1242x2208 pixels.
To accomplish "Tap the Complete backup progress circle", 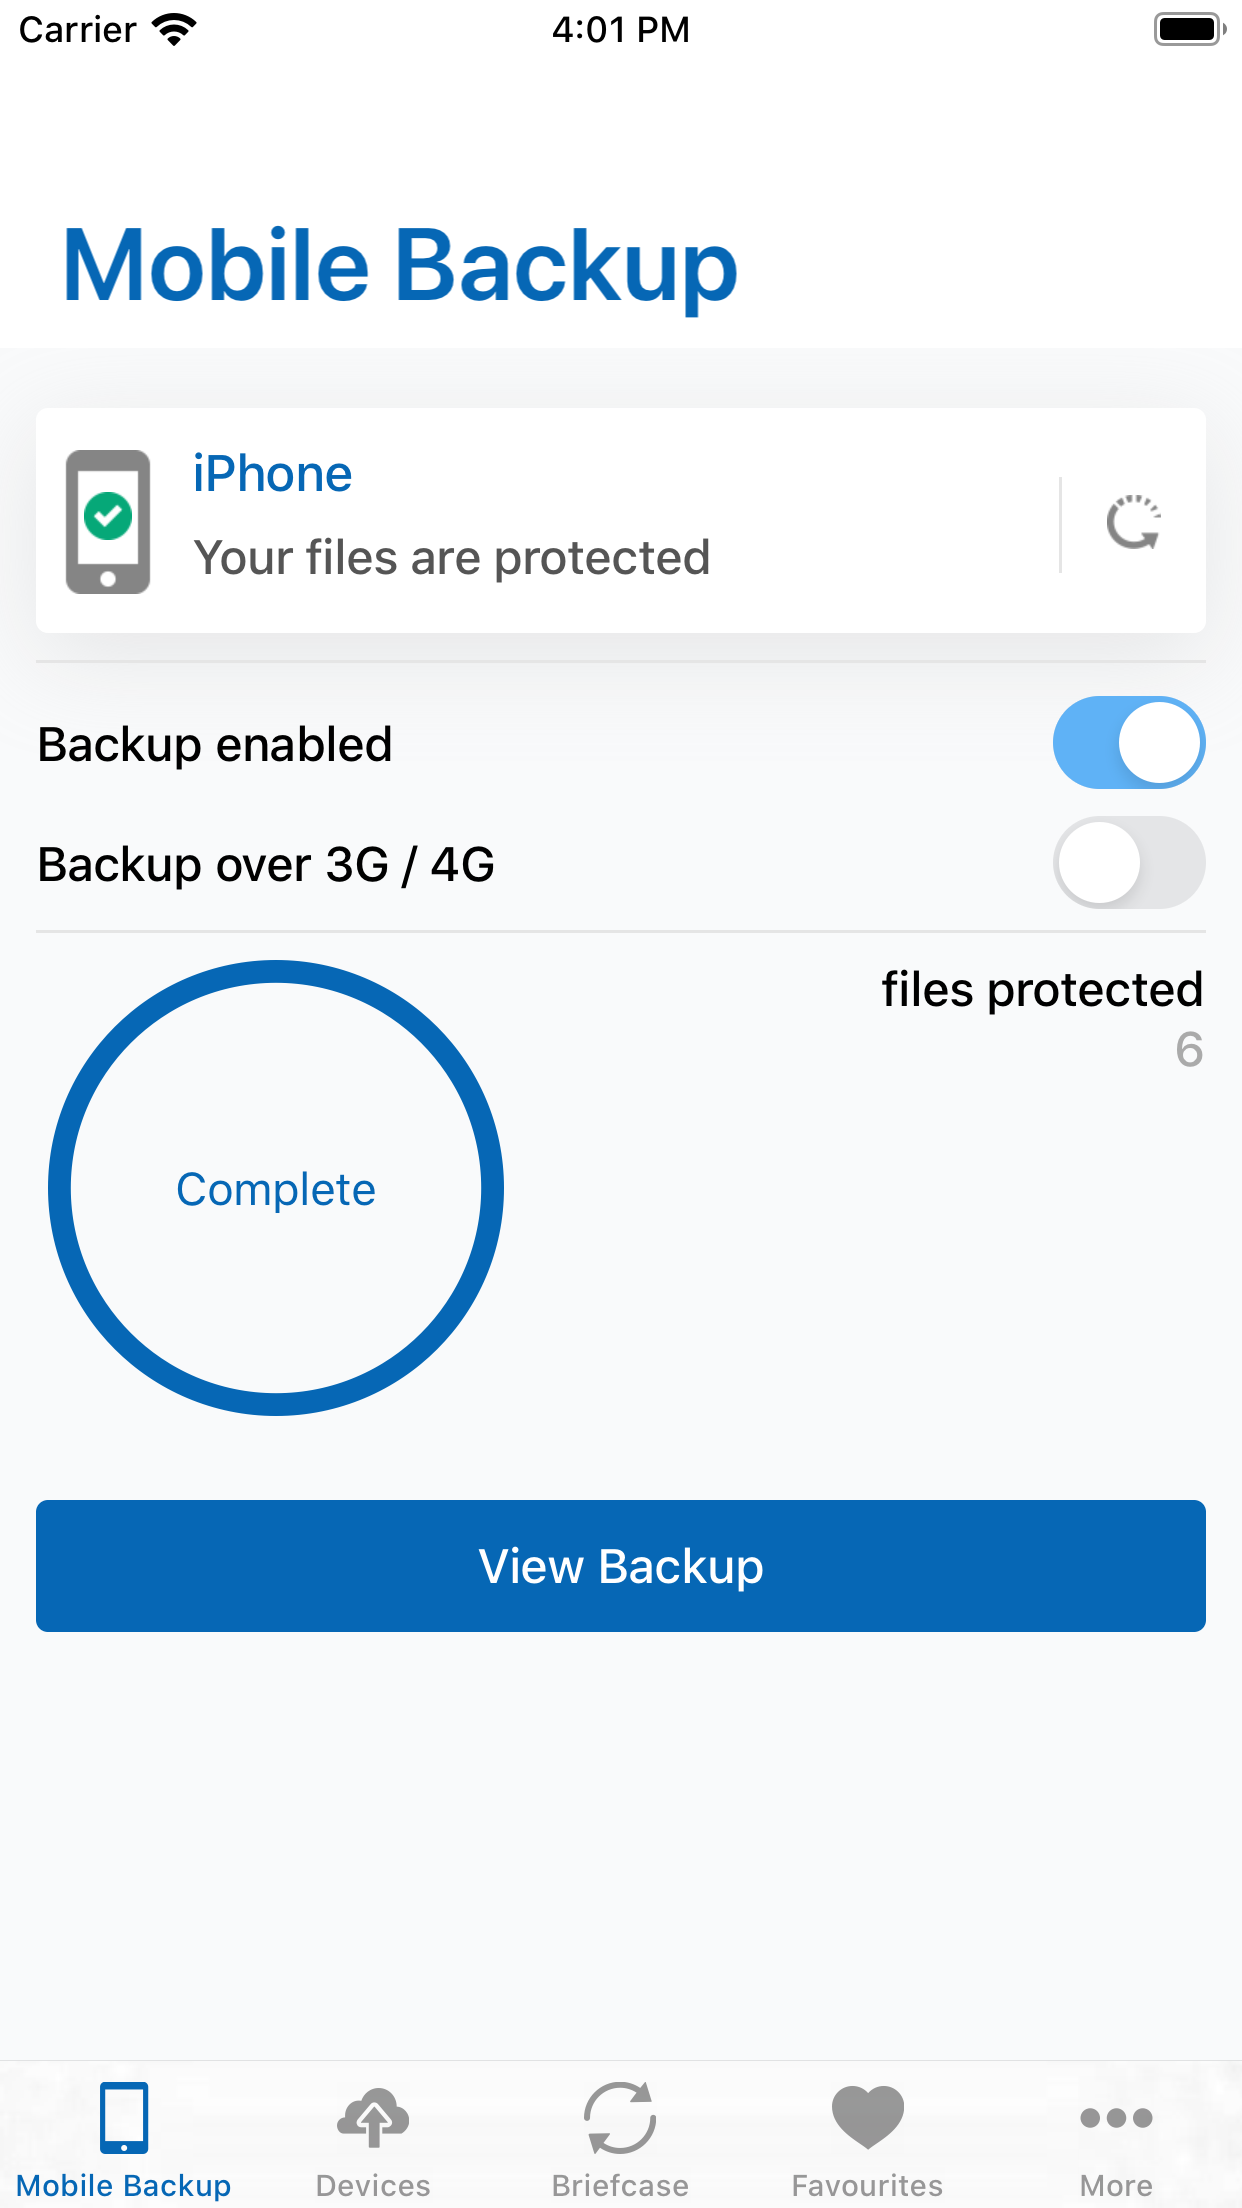I will point(276,1188).
